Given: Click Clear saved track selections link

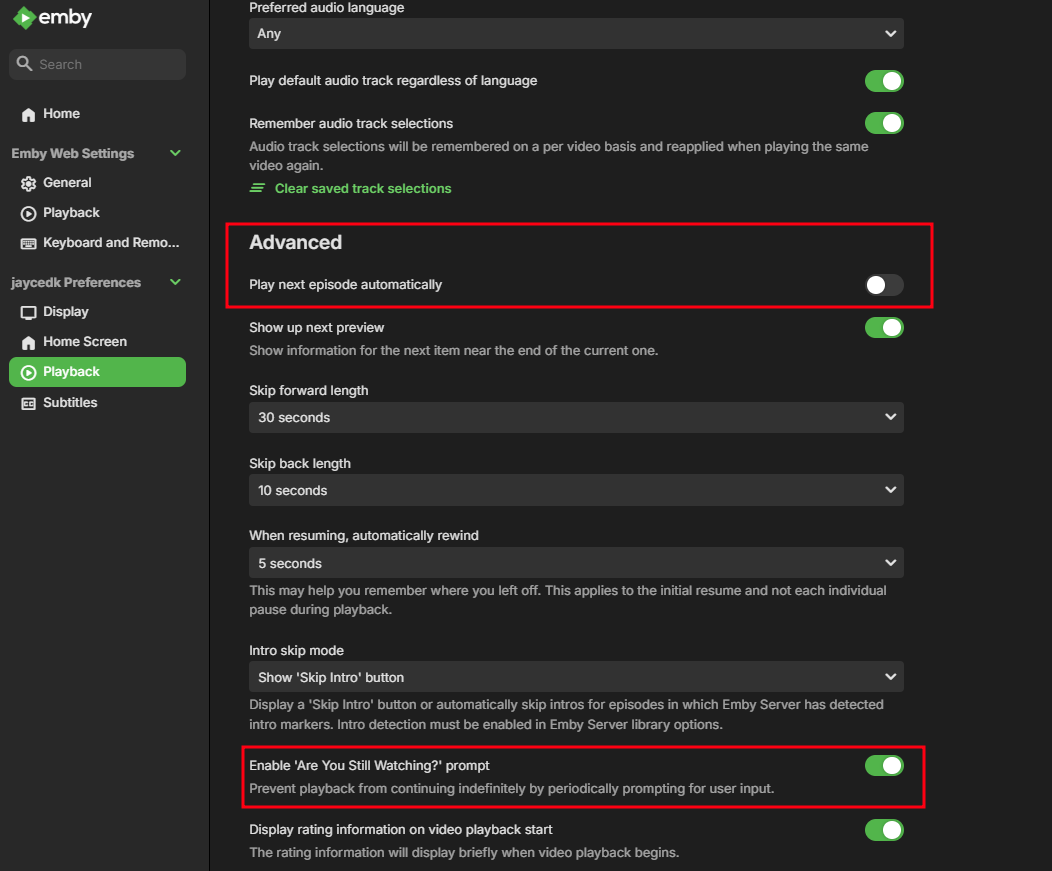Looking at the screenshot, I should point(362,189).
